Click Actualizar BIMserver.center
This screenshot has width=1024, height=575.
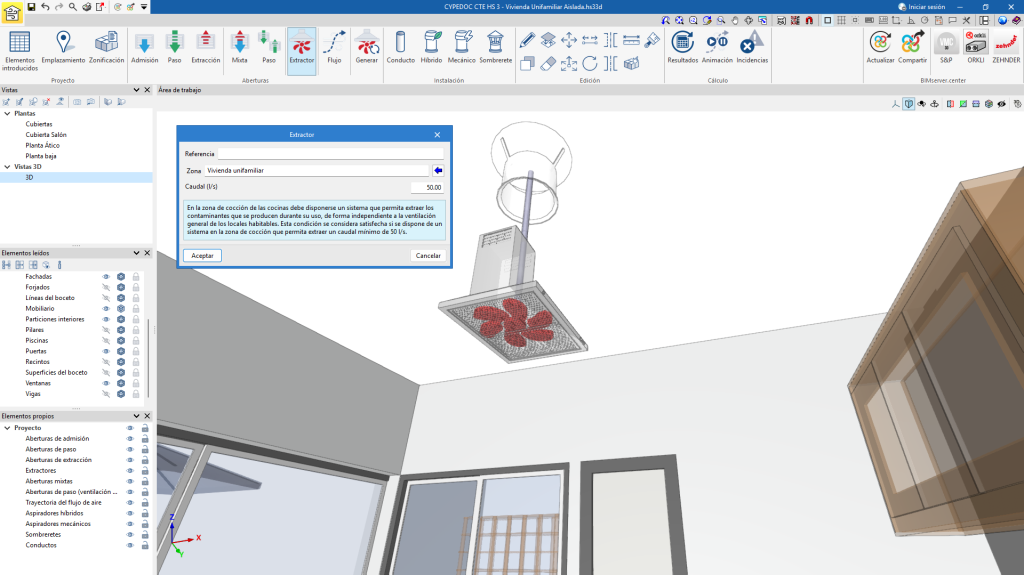(x=880, y=47)
